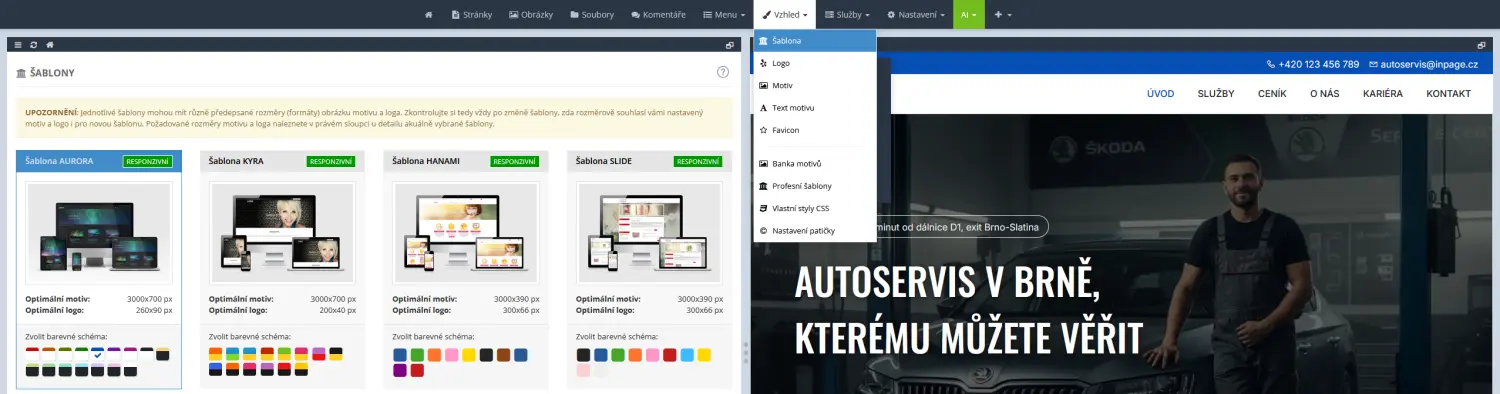Image resolution: width=1500 pixels, height=394 pixels.
Task: Open the Obrázky images section
Action: 530,15
